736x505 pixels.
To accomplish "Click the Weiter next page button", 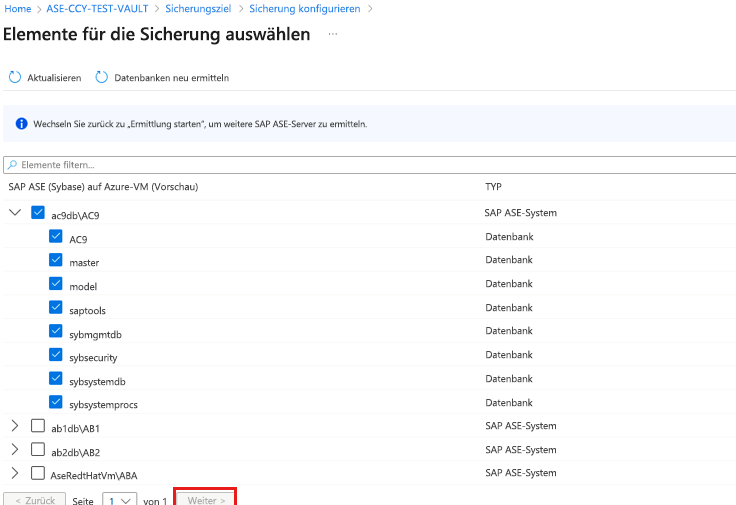I will pos(206,499).
